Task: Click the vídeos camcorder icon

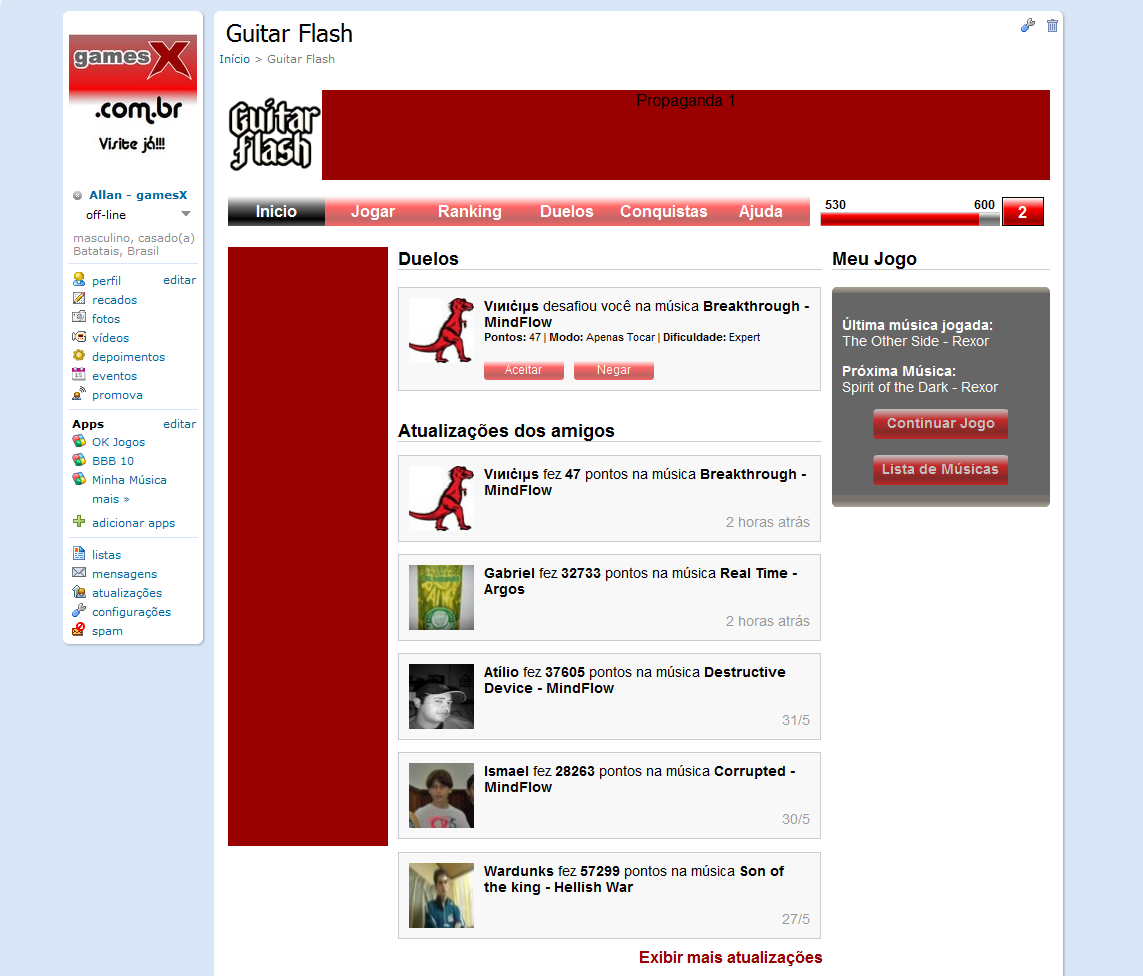Action: (x=79, y=336)
